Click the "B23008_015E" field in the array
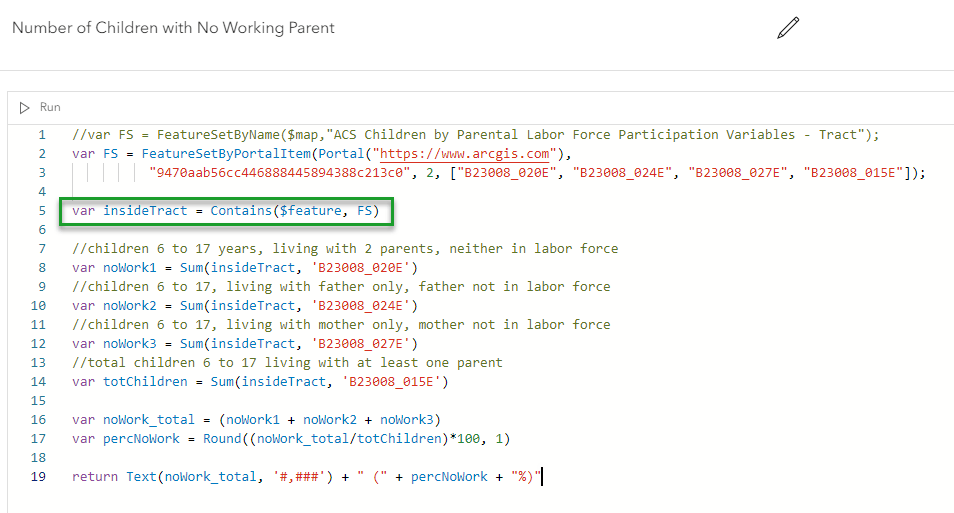Viewport: 954px width, 513px height. (854, 173)
